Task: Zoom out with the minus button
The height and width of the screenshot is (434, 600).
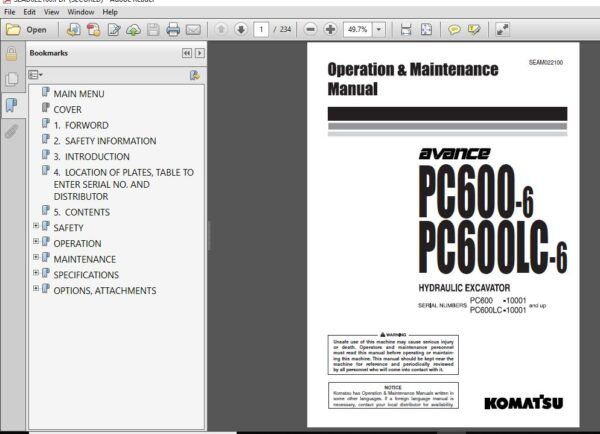Action: pyautogui.click(x=310, y=29)
